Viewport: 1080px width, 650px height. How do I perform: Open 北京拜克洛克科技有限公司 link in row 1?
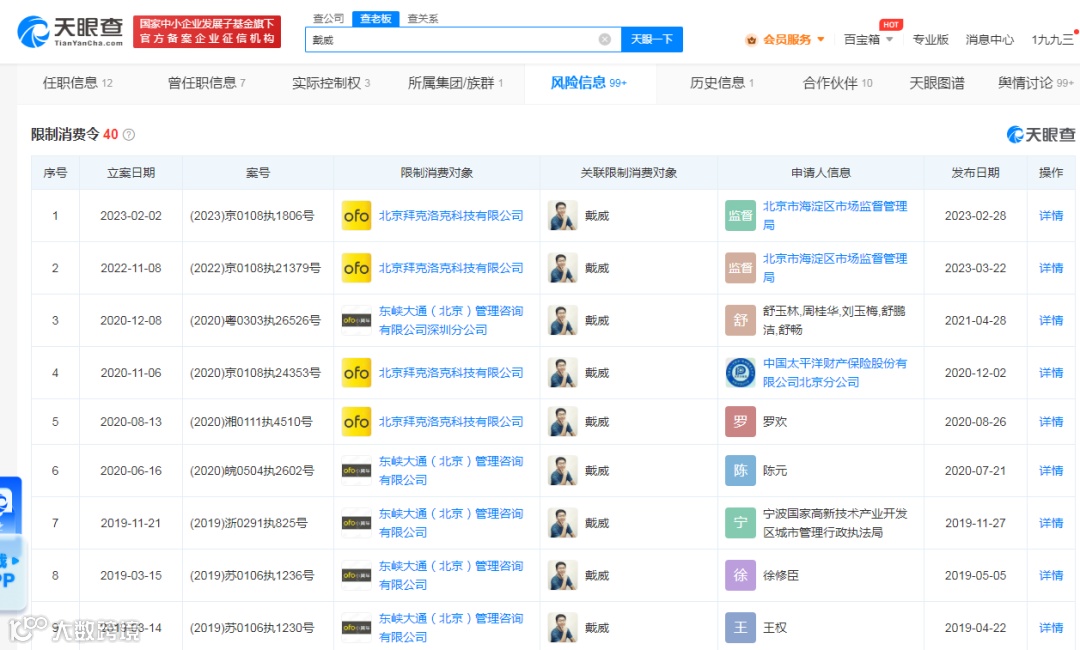pyautogui.click(x=451, y=216)
